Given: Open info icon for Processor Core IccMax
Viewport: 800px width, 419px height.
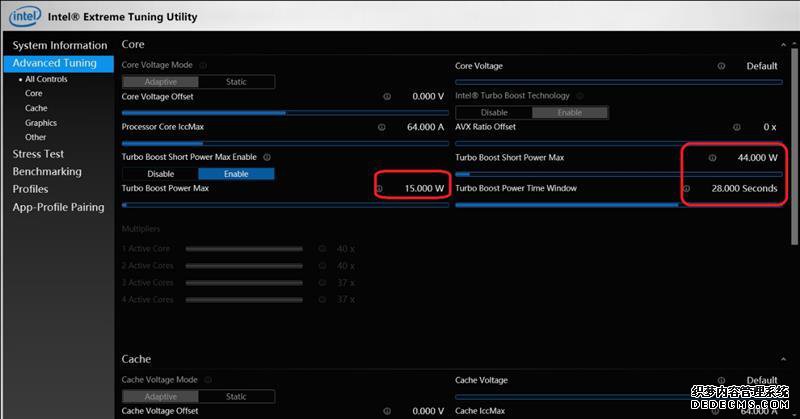Looking at the screenshot, I should [x=382, y=127].
